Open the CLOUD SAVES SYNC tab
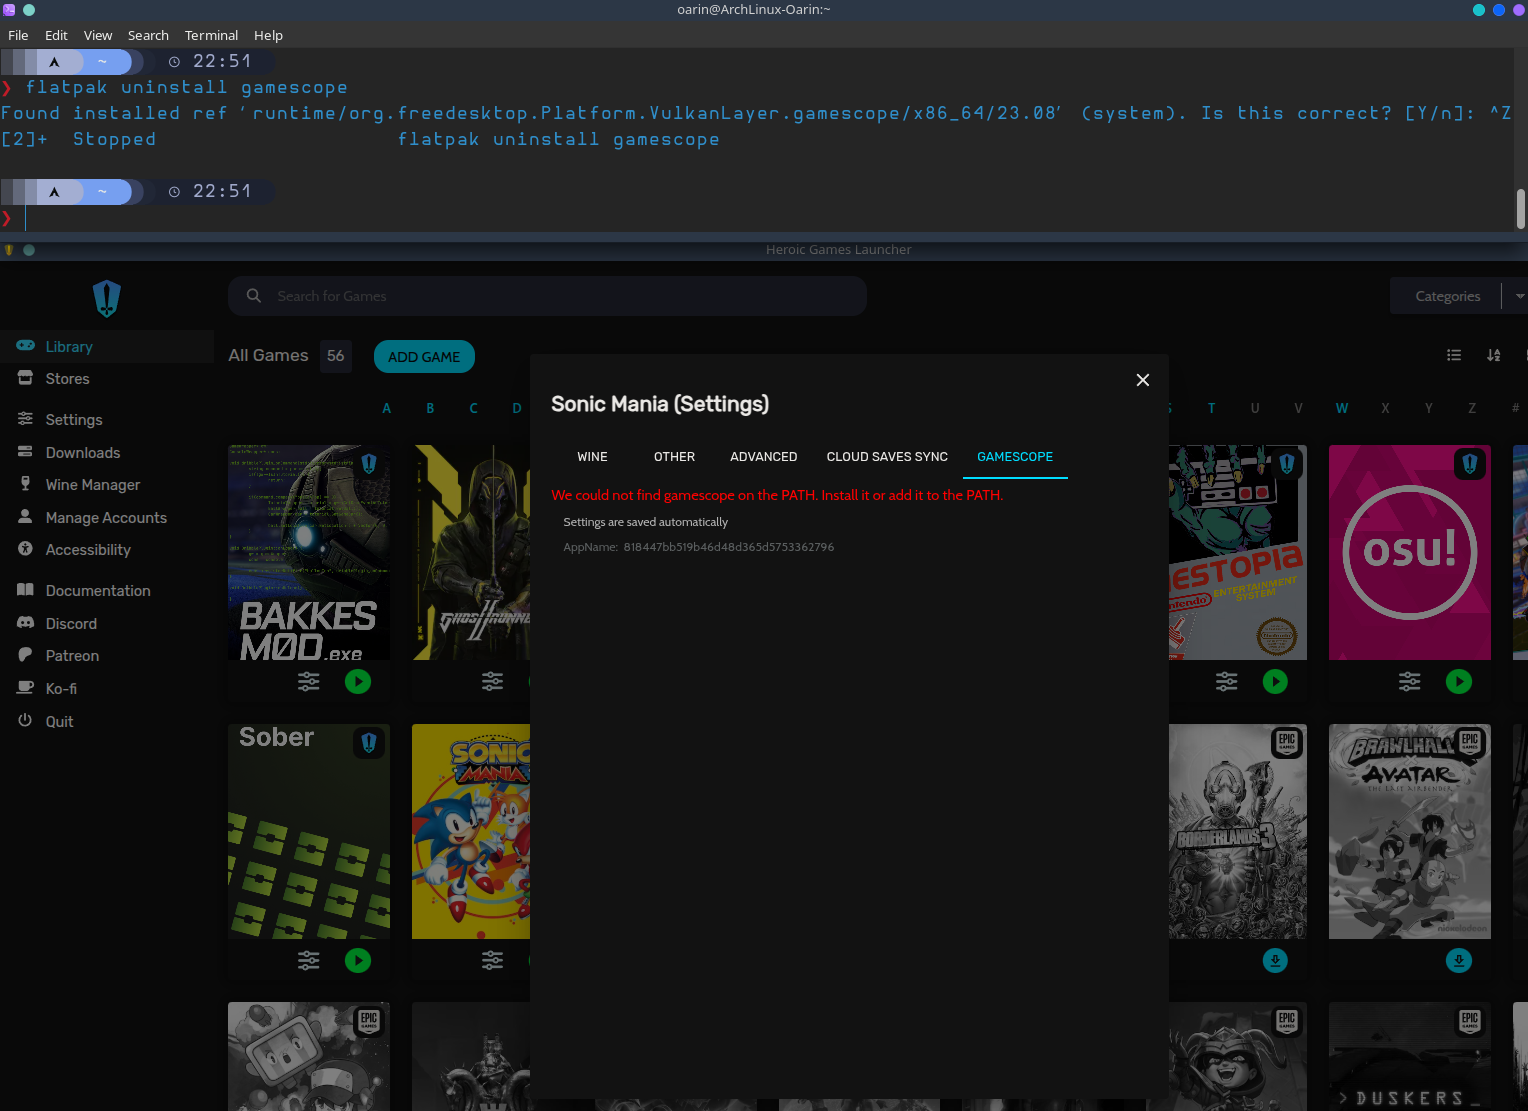The height and width of the screenshot is (1111, 1528). (887, 457)
